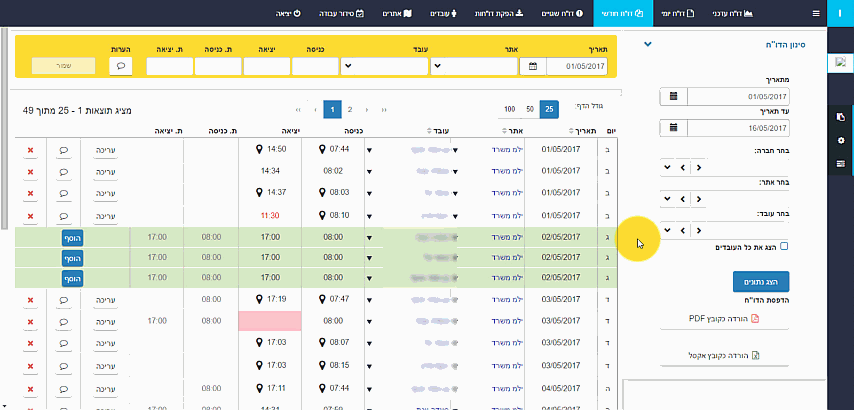Delete the row with exit 14:34

[30, 172]
